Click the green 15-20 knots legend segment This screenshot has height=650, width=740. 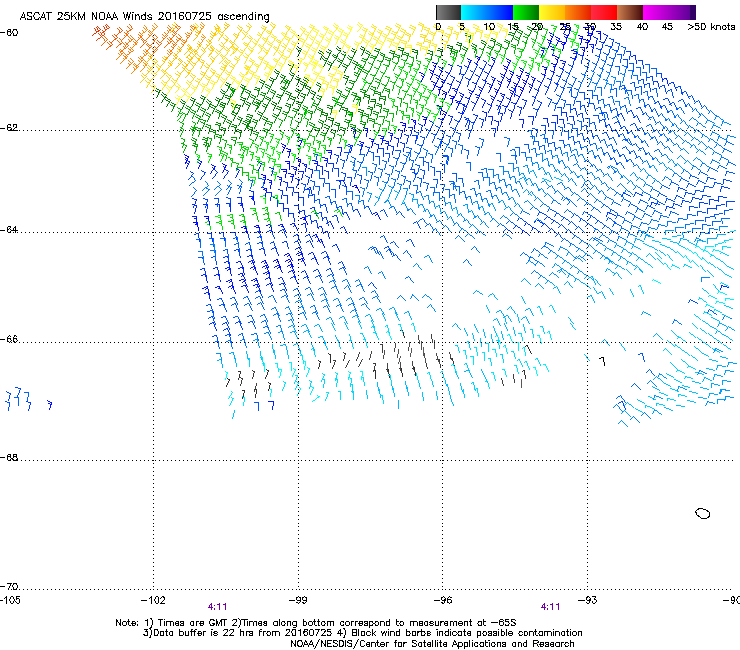[526, 12]
